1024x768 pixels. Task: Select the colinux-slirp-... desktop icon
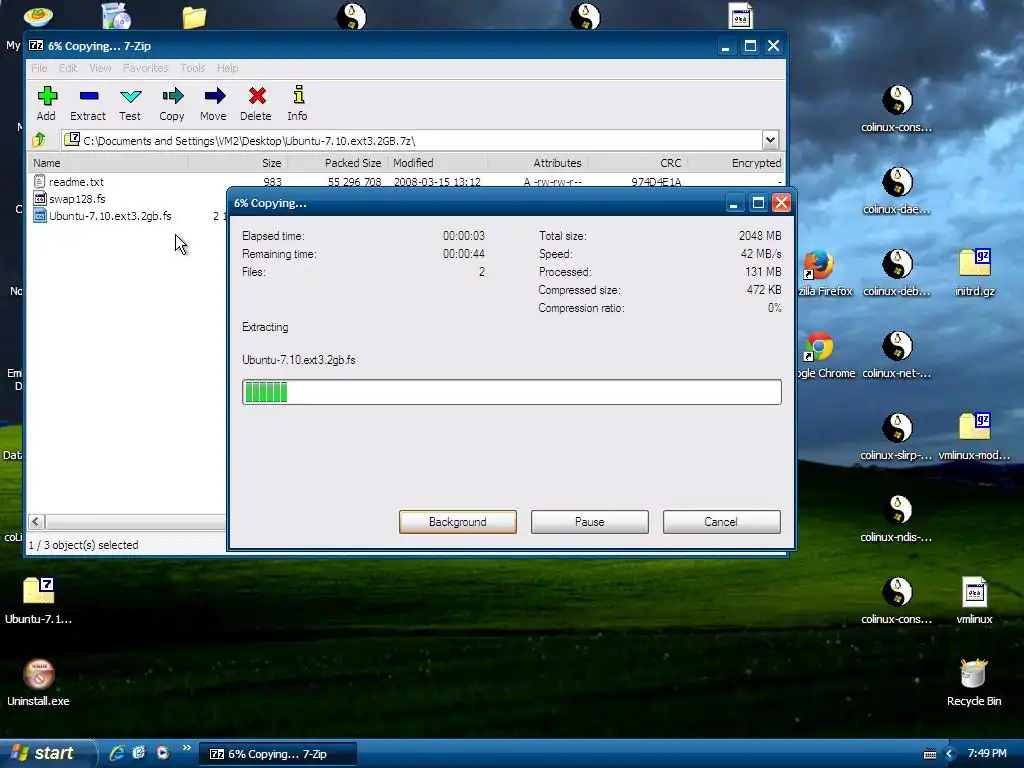coord(896,437)
